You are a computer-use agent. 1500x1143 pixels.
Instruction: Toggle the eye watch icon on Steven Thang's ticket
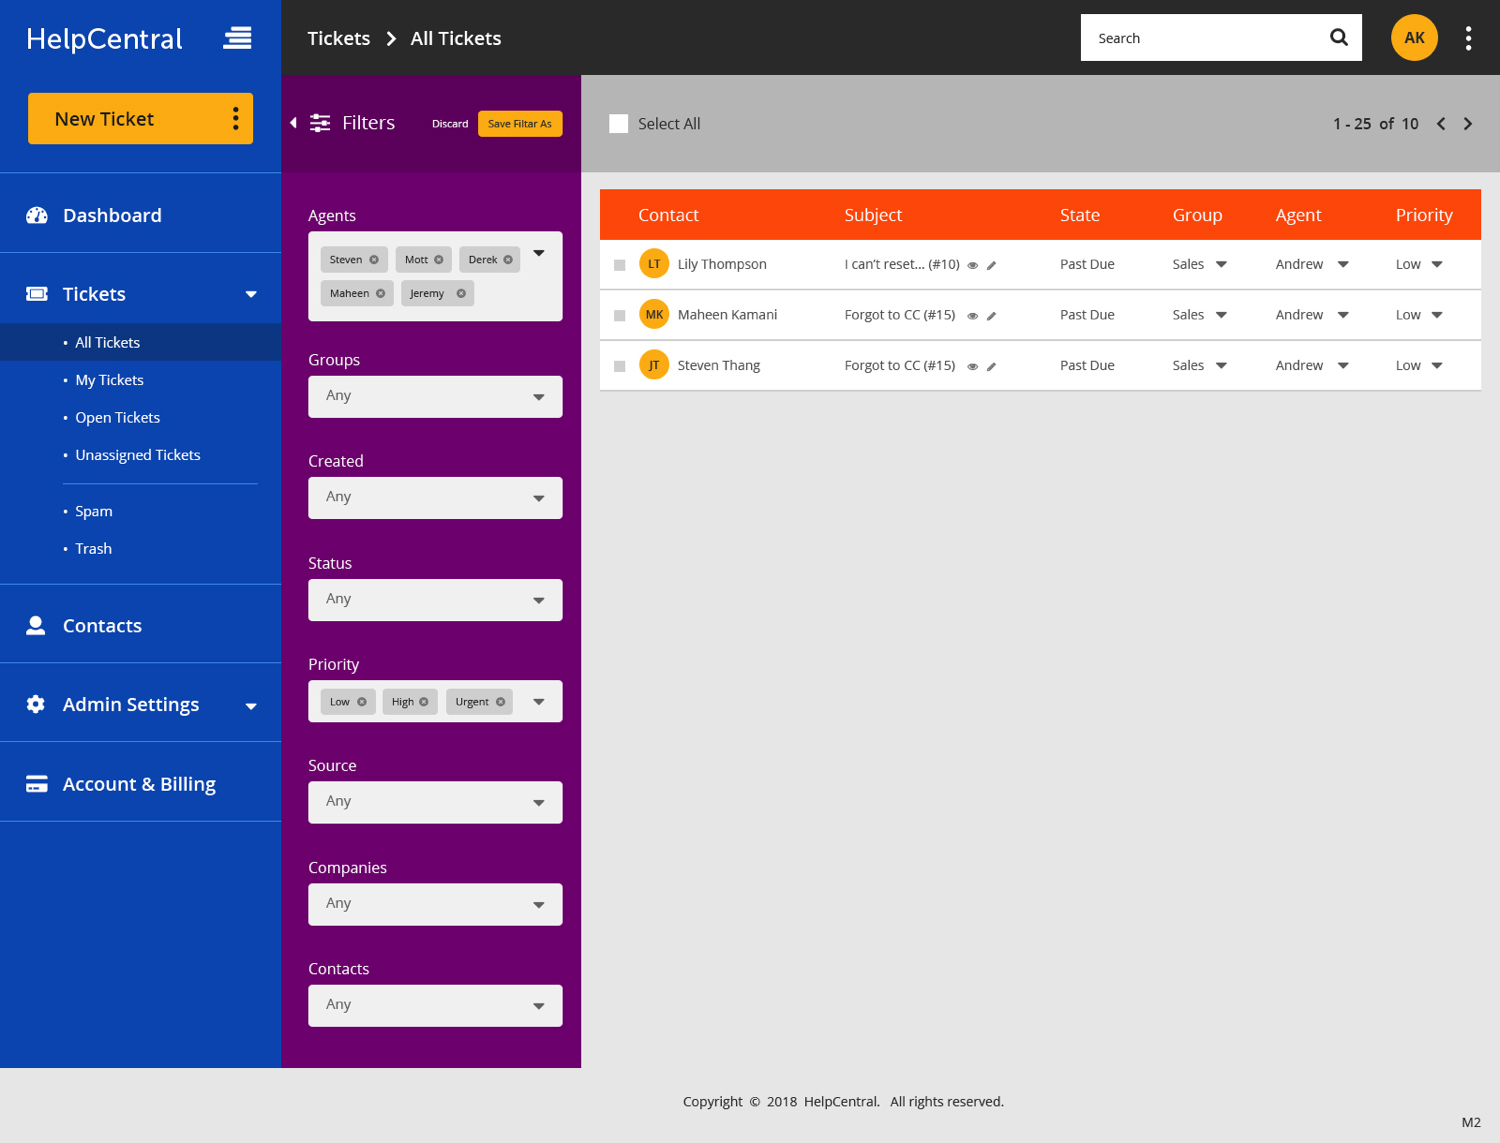972,367
